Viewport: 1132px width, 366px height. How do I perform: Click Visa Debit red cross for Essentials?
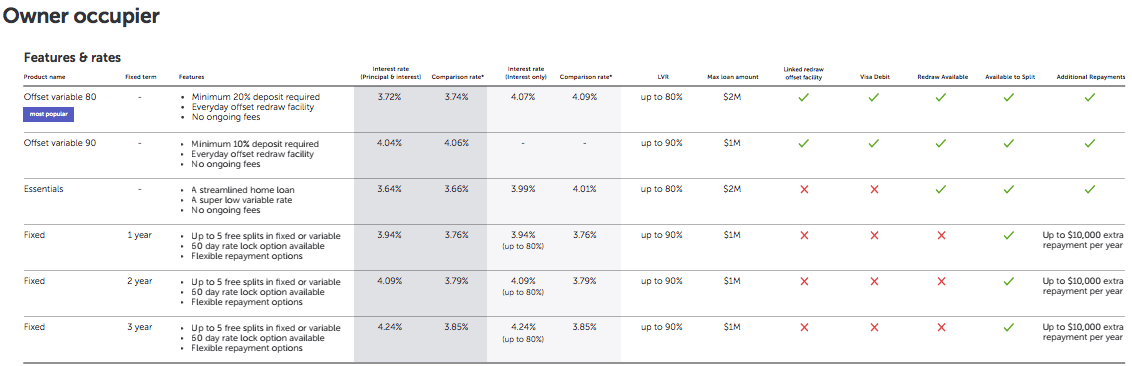coord(874,189)
